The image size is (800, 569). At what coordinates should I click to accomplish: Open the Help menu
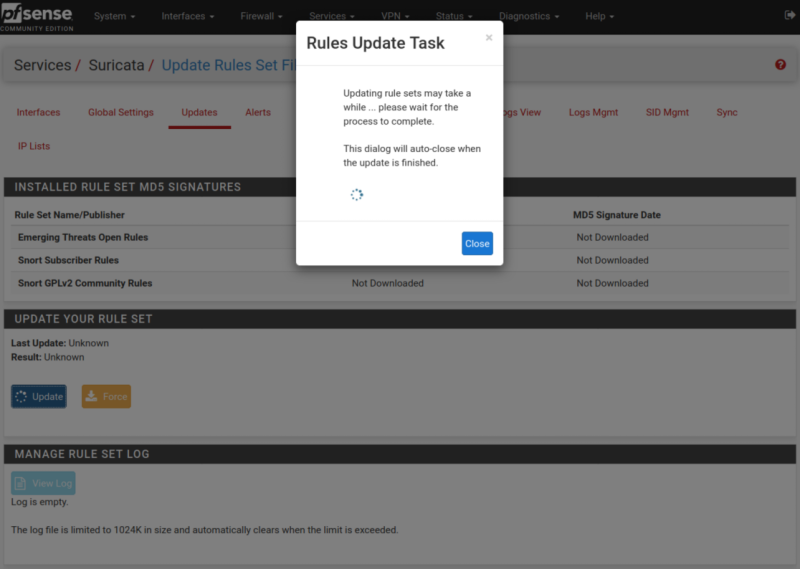coord(599,16)
